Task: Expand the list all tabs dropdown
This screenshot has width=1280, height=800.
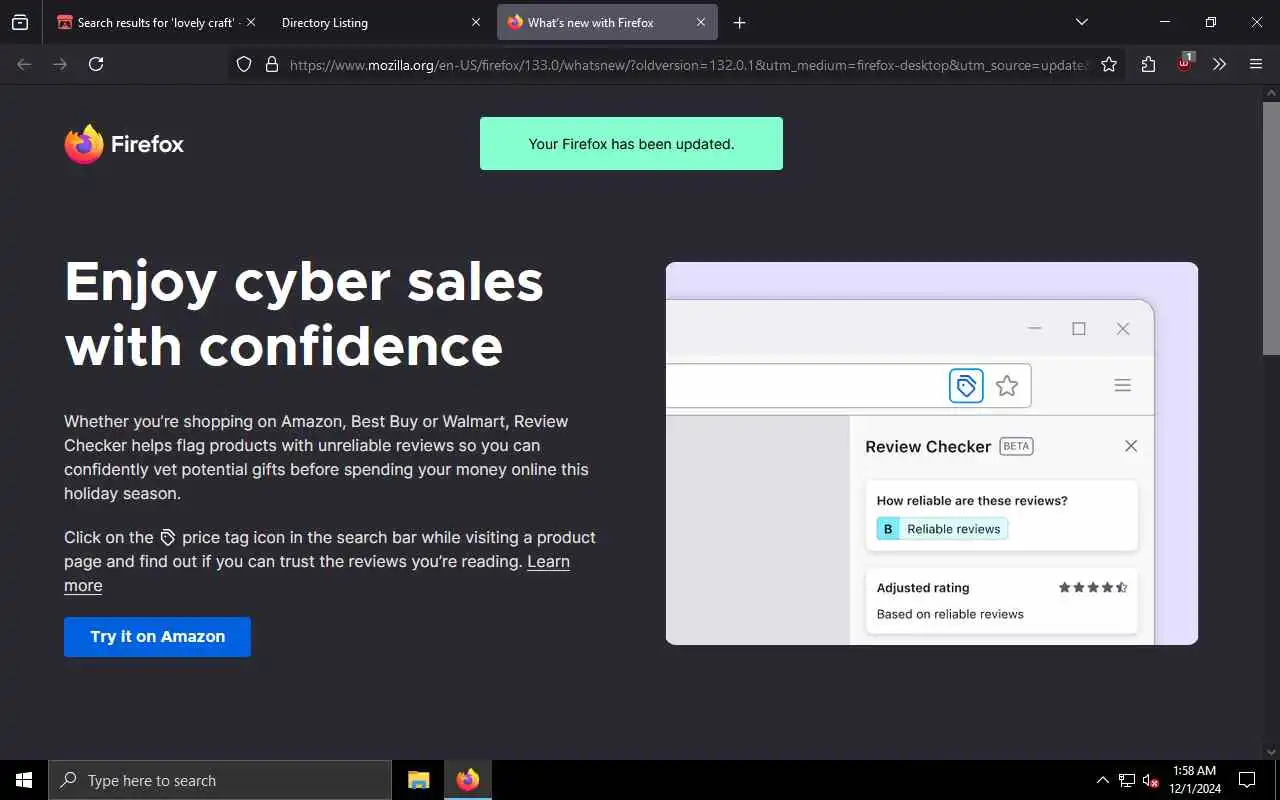Action: [x=1081, y=22]
